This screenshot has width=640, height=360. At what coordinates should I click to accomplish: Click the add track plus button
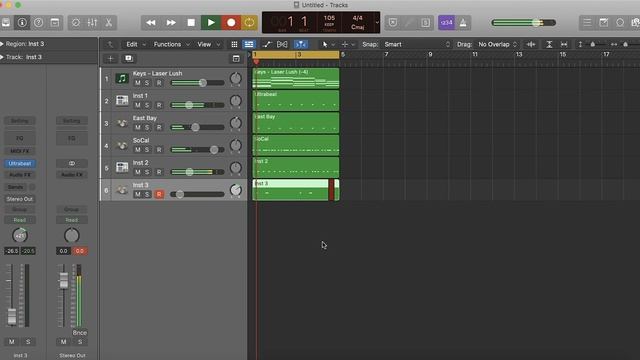[x=110, y=59]
